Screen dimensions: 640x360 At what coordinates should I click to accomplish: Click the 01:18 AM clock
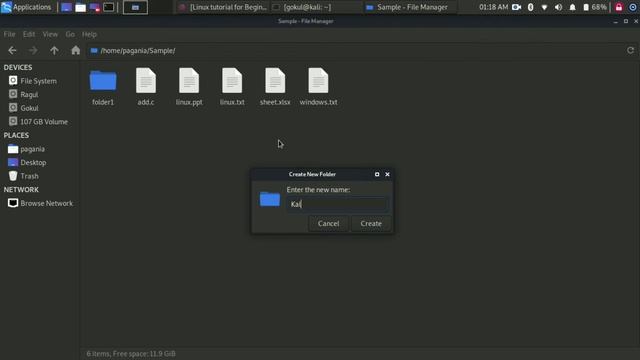tap(493, 7)
